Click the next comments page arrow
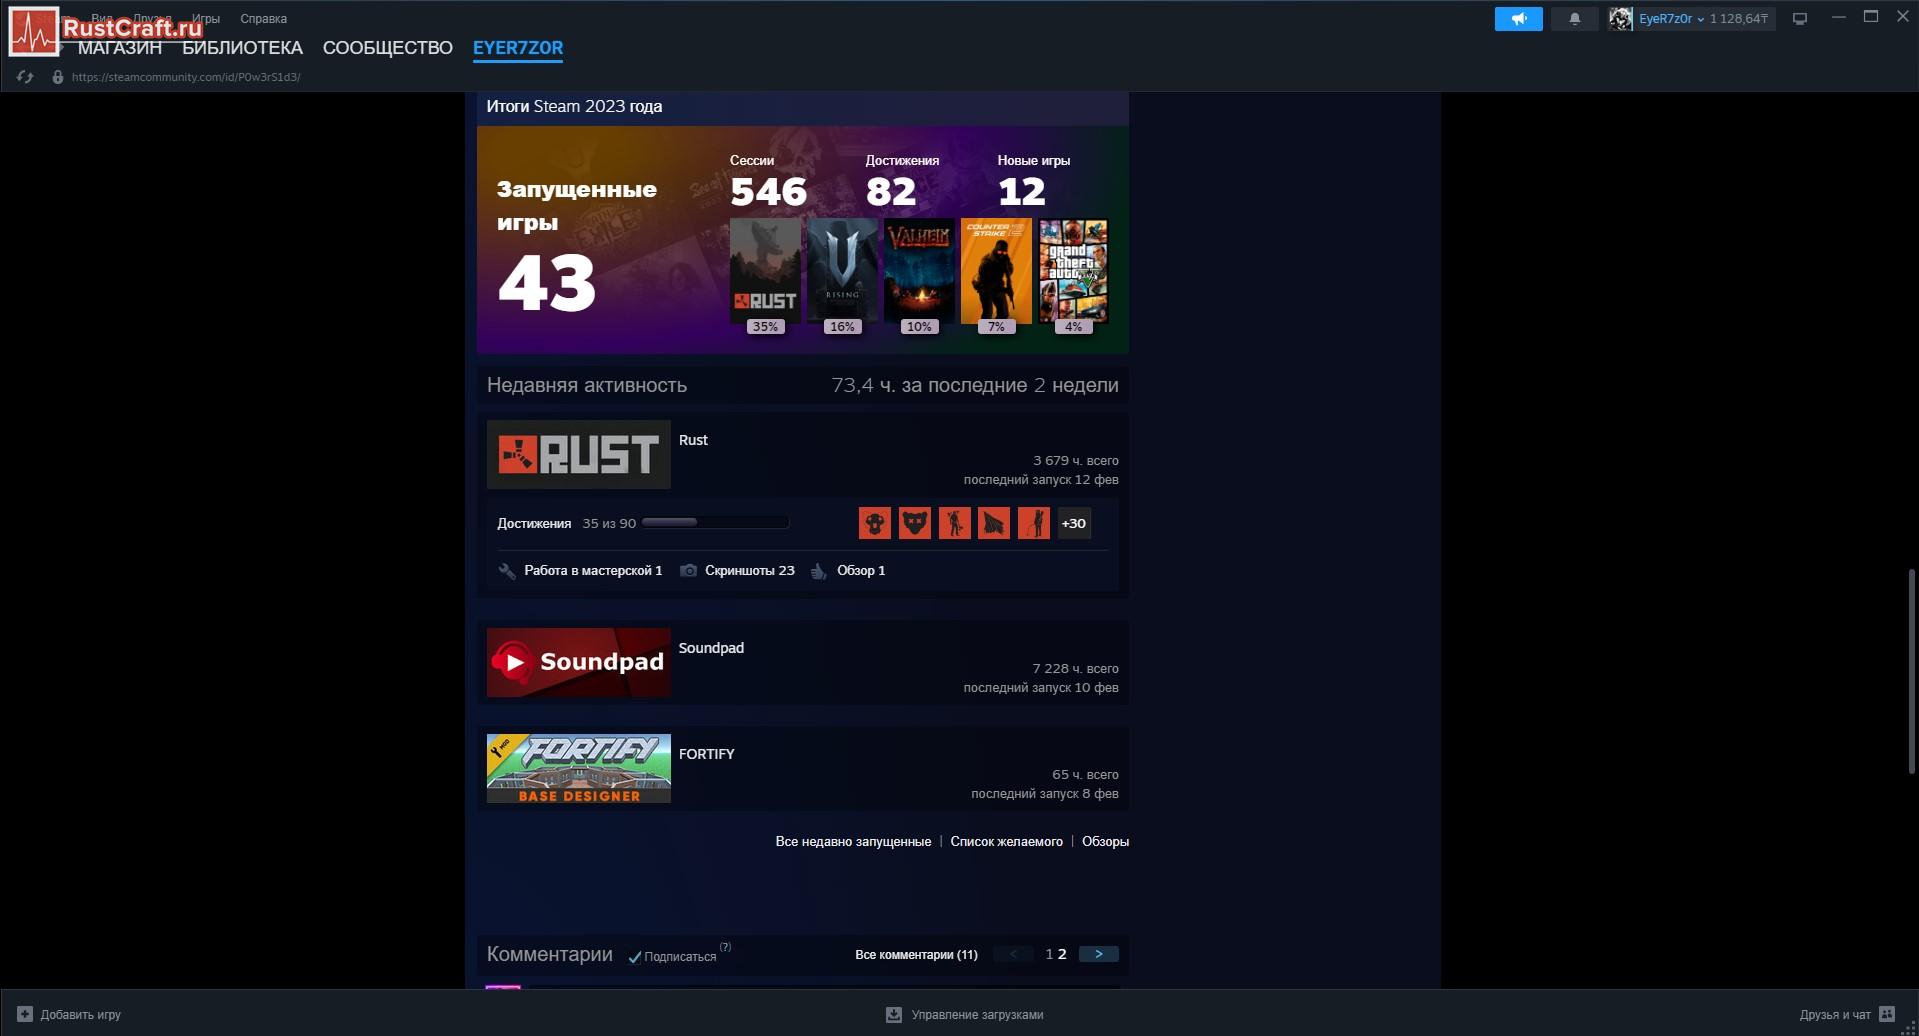1919x1036 pixels. coord(1098,954)
